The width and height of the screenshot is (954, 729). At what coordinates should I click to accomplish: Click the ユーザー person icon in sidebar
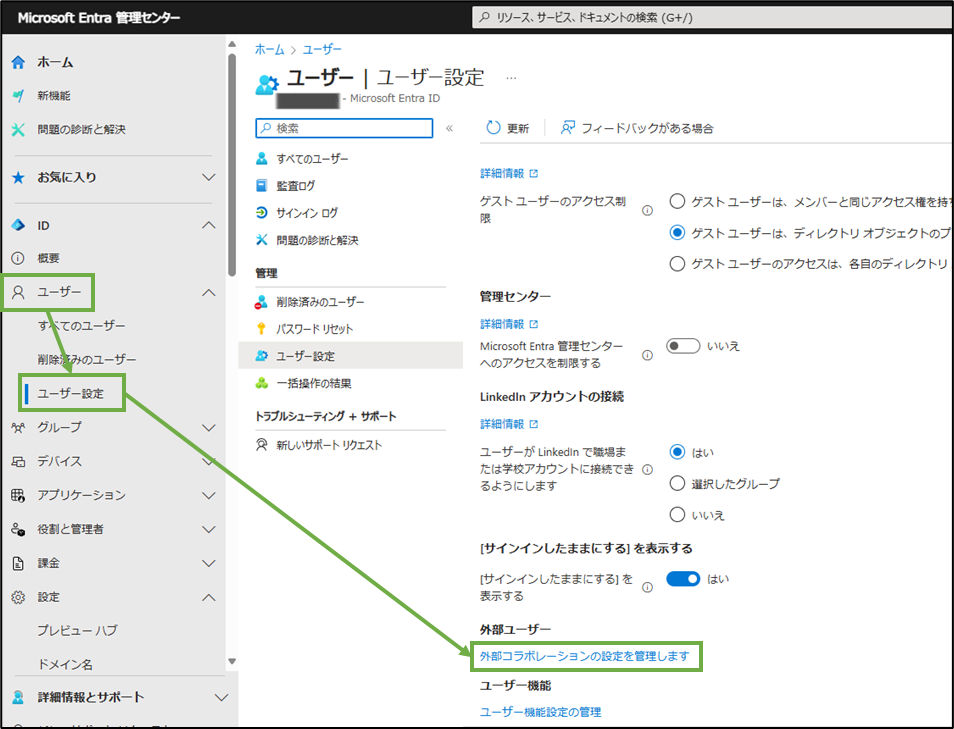point(18,293)
